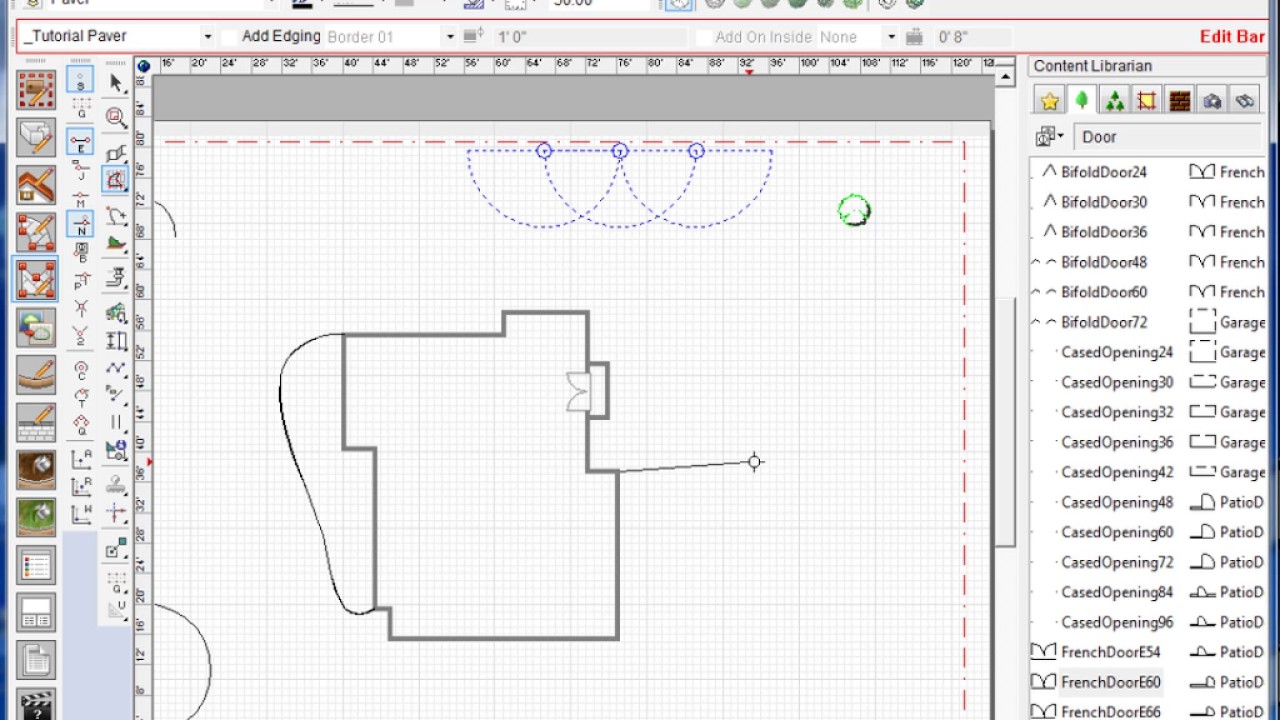Select the dimension measurement tool
The width and height of the screenshot is (1280, 720).
(117, 341)
